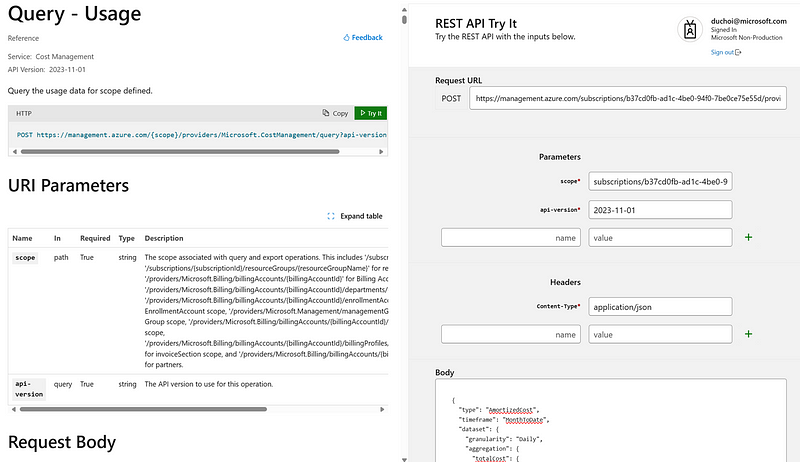Image resolution: width=800 pixels, height=462 pixels.
Task: Click the empty parameter value field
Action: pyautogui.click(x=660, y=238)
